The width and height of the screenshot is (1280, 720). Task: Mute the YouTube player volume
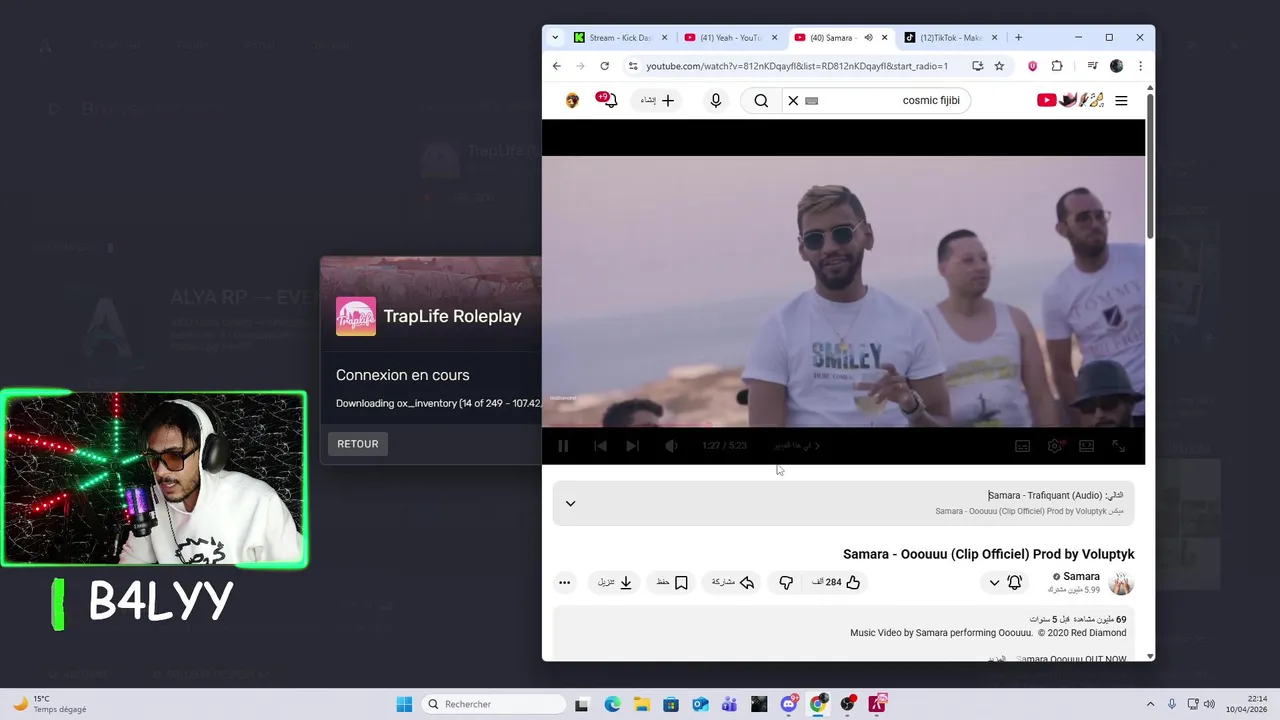click(x=671, y=446)
